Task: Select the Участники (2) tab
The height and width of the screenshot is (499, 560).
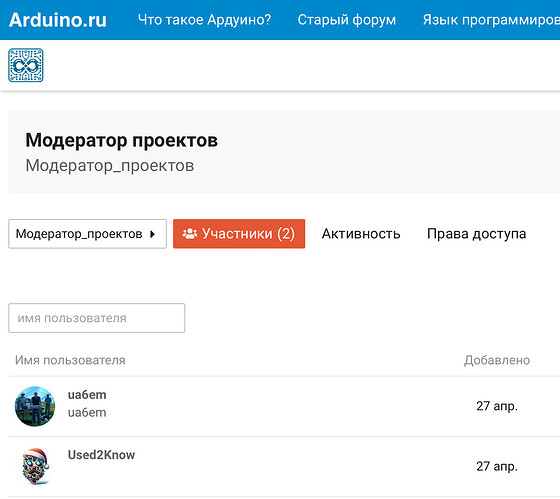Action: (x=239, y=234)
